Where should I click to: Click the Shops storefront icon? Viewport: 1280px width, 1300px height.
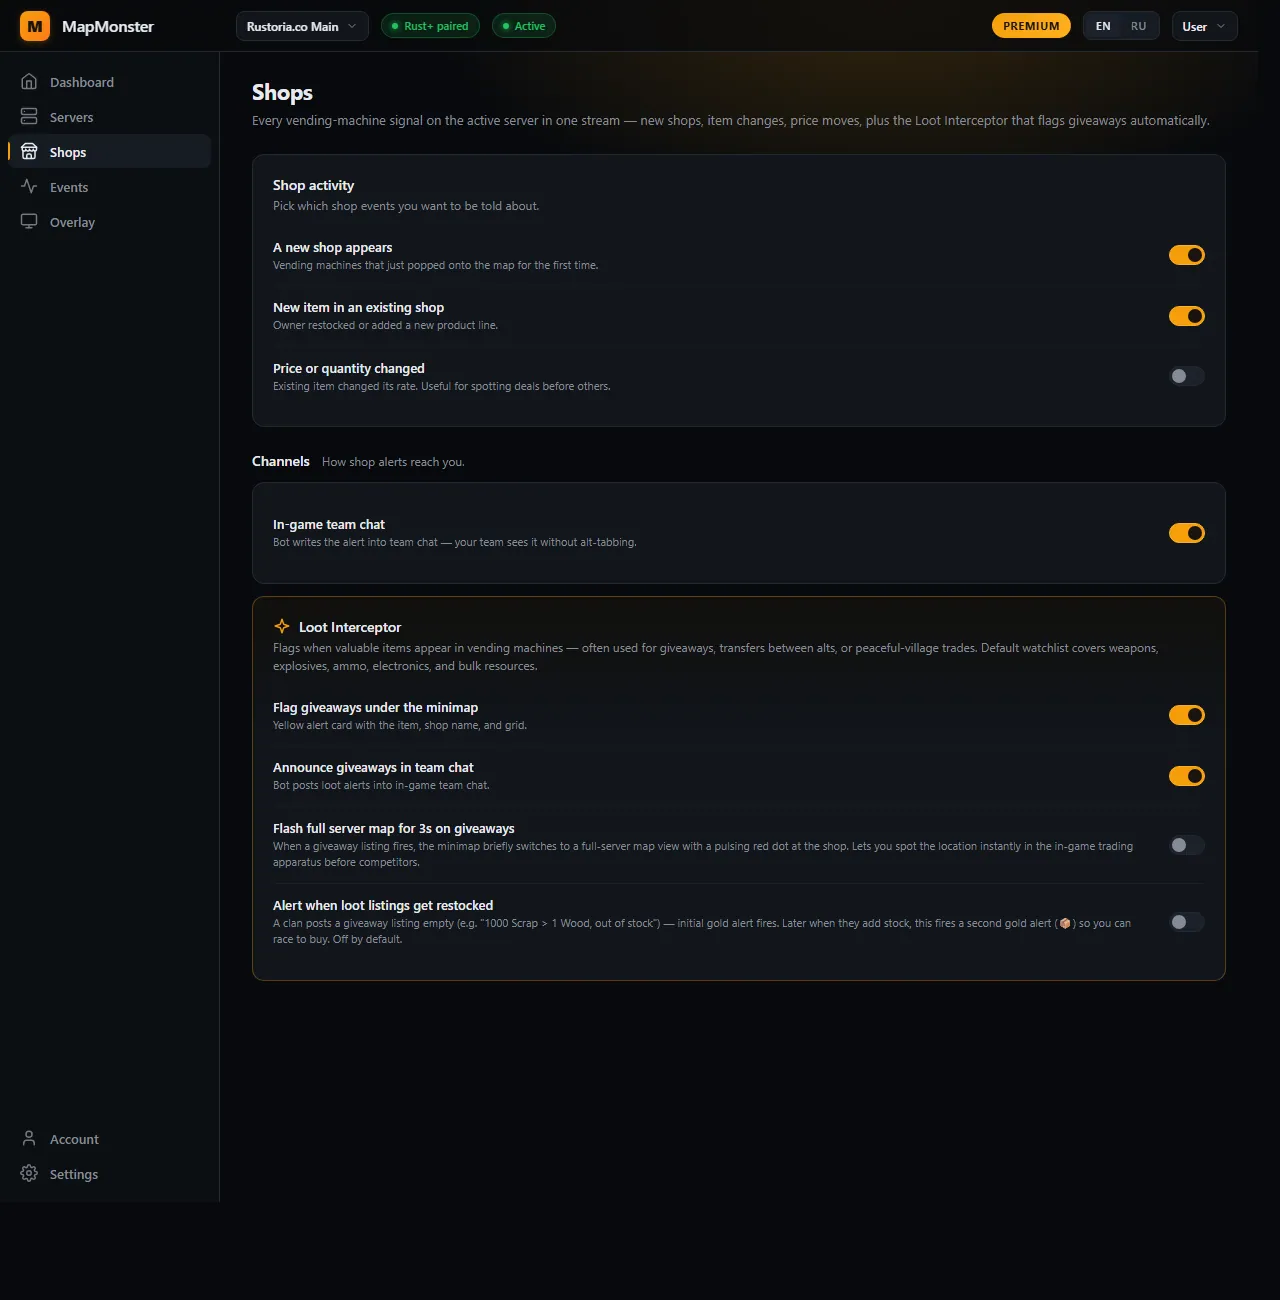(x=29, y=151)
